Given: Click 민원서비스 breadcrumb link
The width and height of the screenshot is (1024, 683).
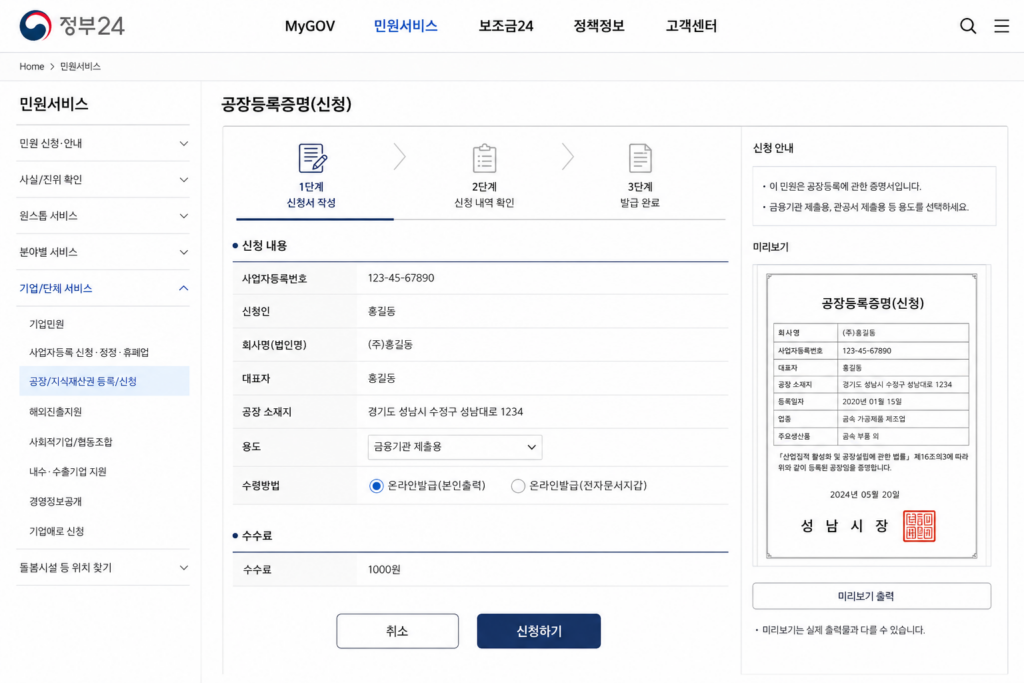Looking at the screenshot, I should click(x=80, y=67).
